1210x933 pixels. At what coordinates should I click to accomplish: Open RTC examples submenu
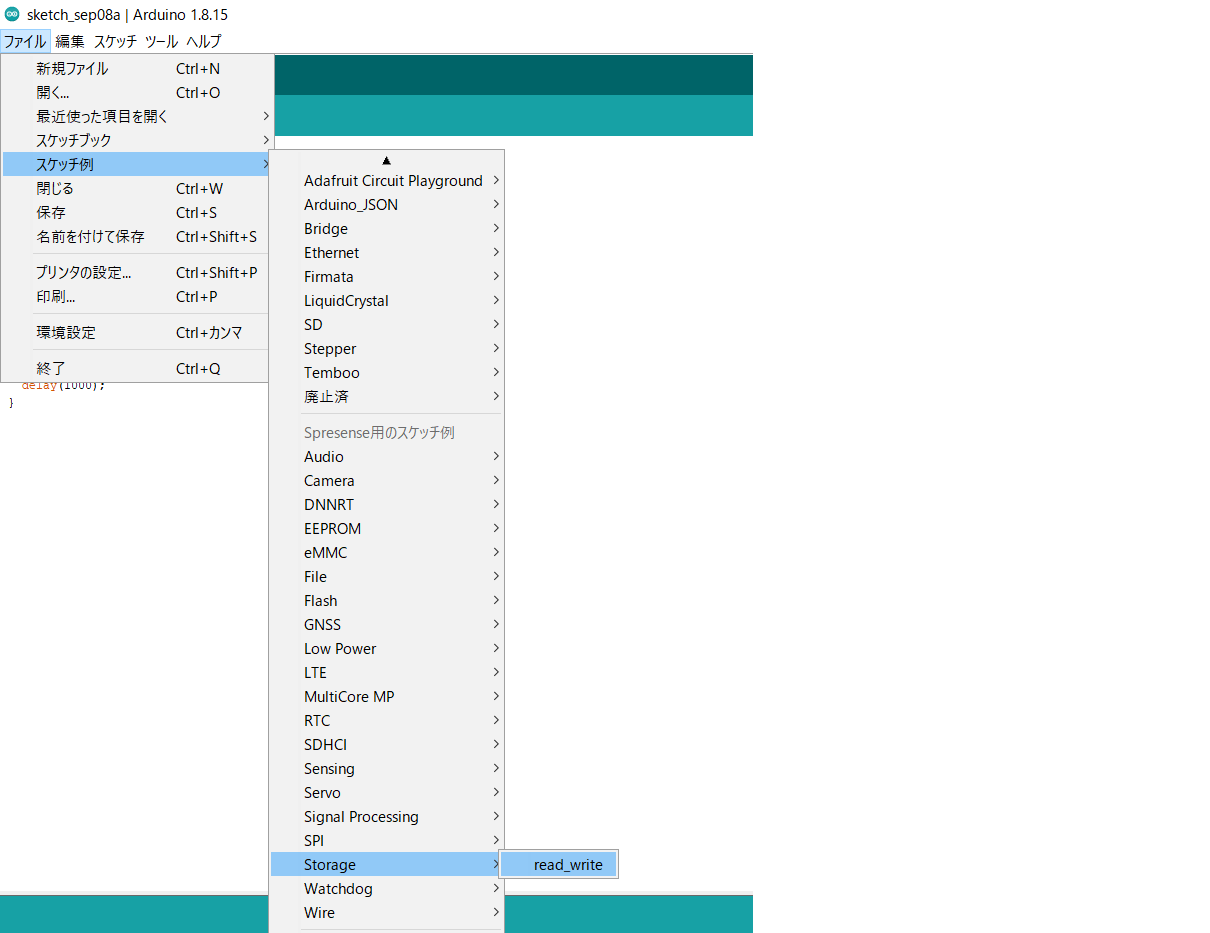click(x=386, y=721)
